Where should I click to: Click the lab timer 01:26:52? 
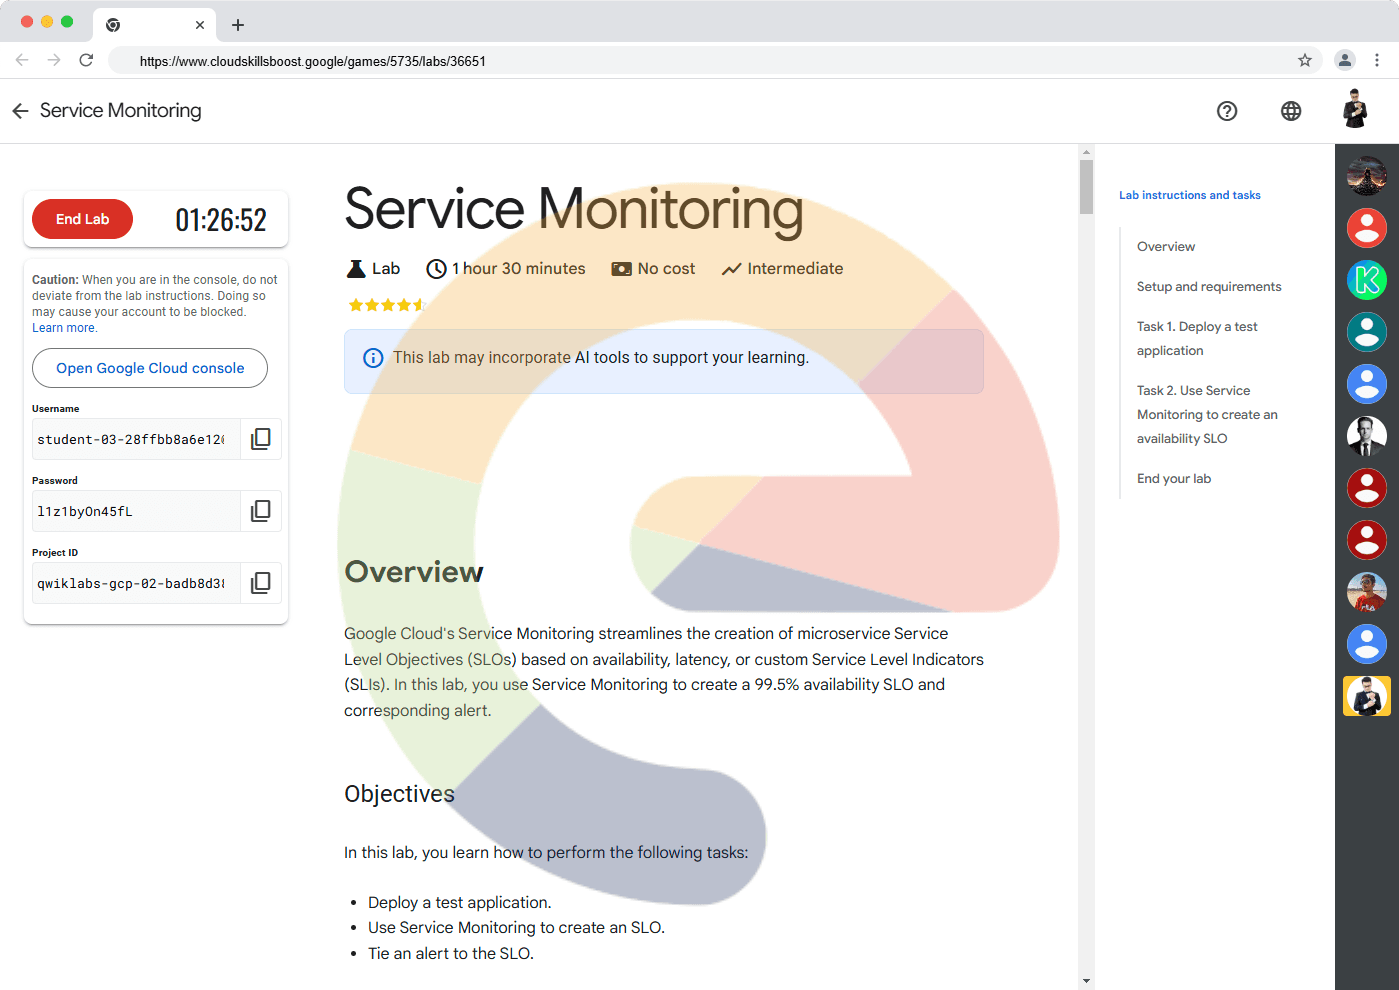click(221, 220)
